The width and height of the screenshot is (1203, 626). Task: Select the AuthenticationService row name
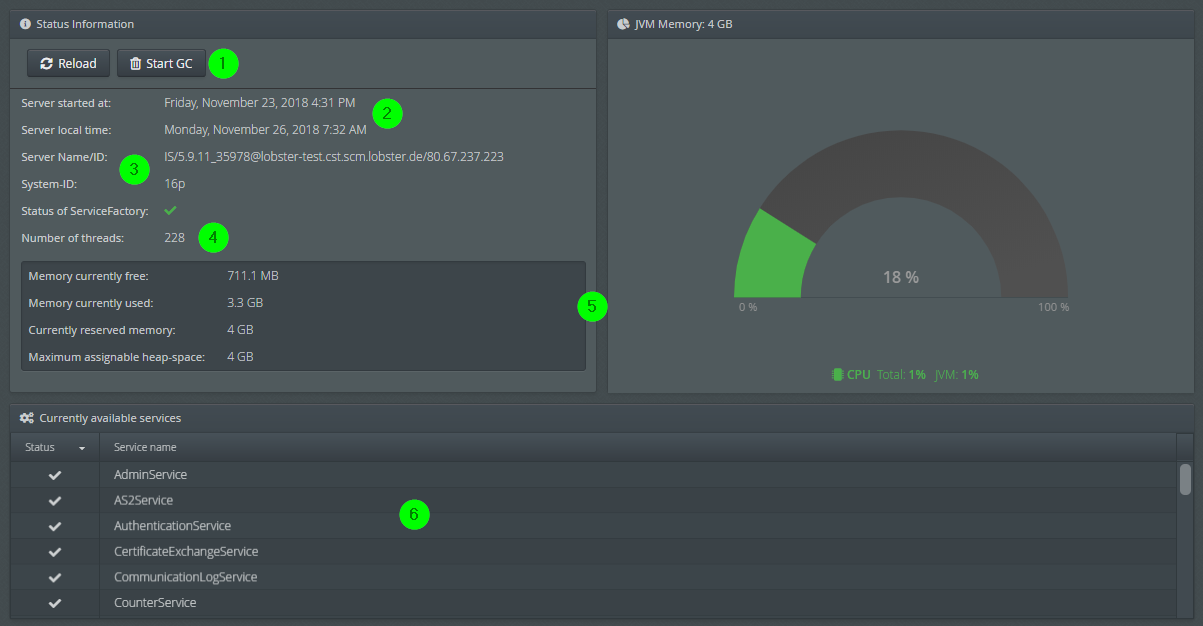[x=172, y=526]
